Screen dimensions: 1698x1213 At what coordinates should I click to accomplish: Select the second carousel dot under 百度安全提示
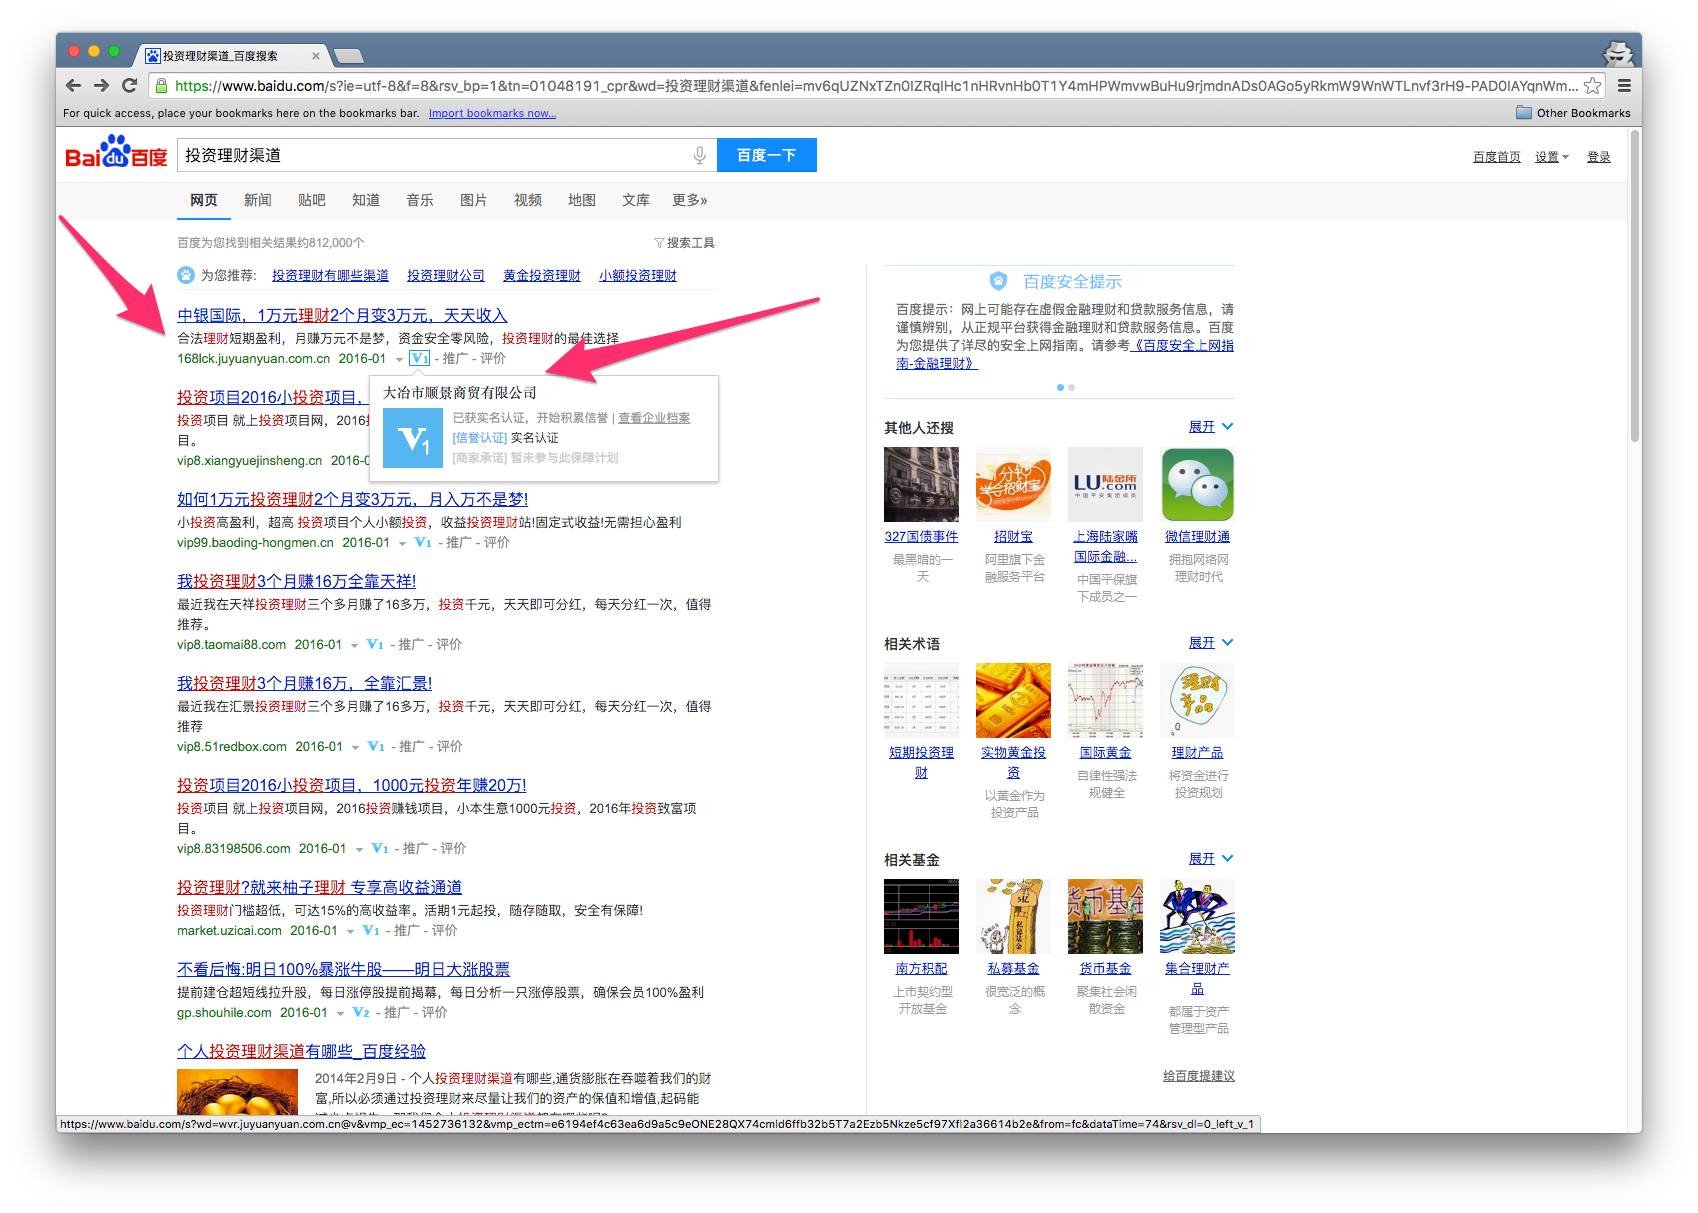1072,387
